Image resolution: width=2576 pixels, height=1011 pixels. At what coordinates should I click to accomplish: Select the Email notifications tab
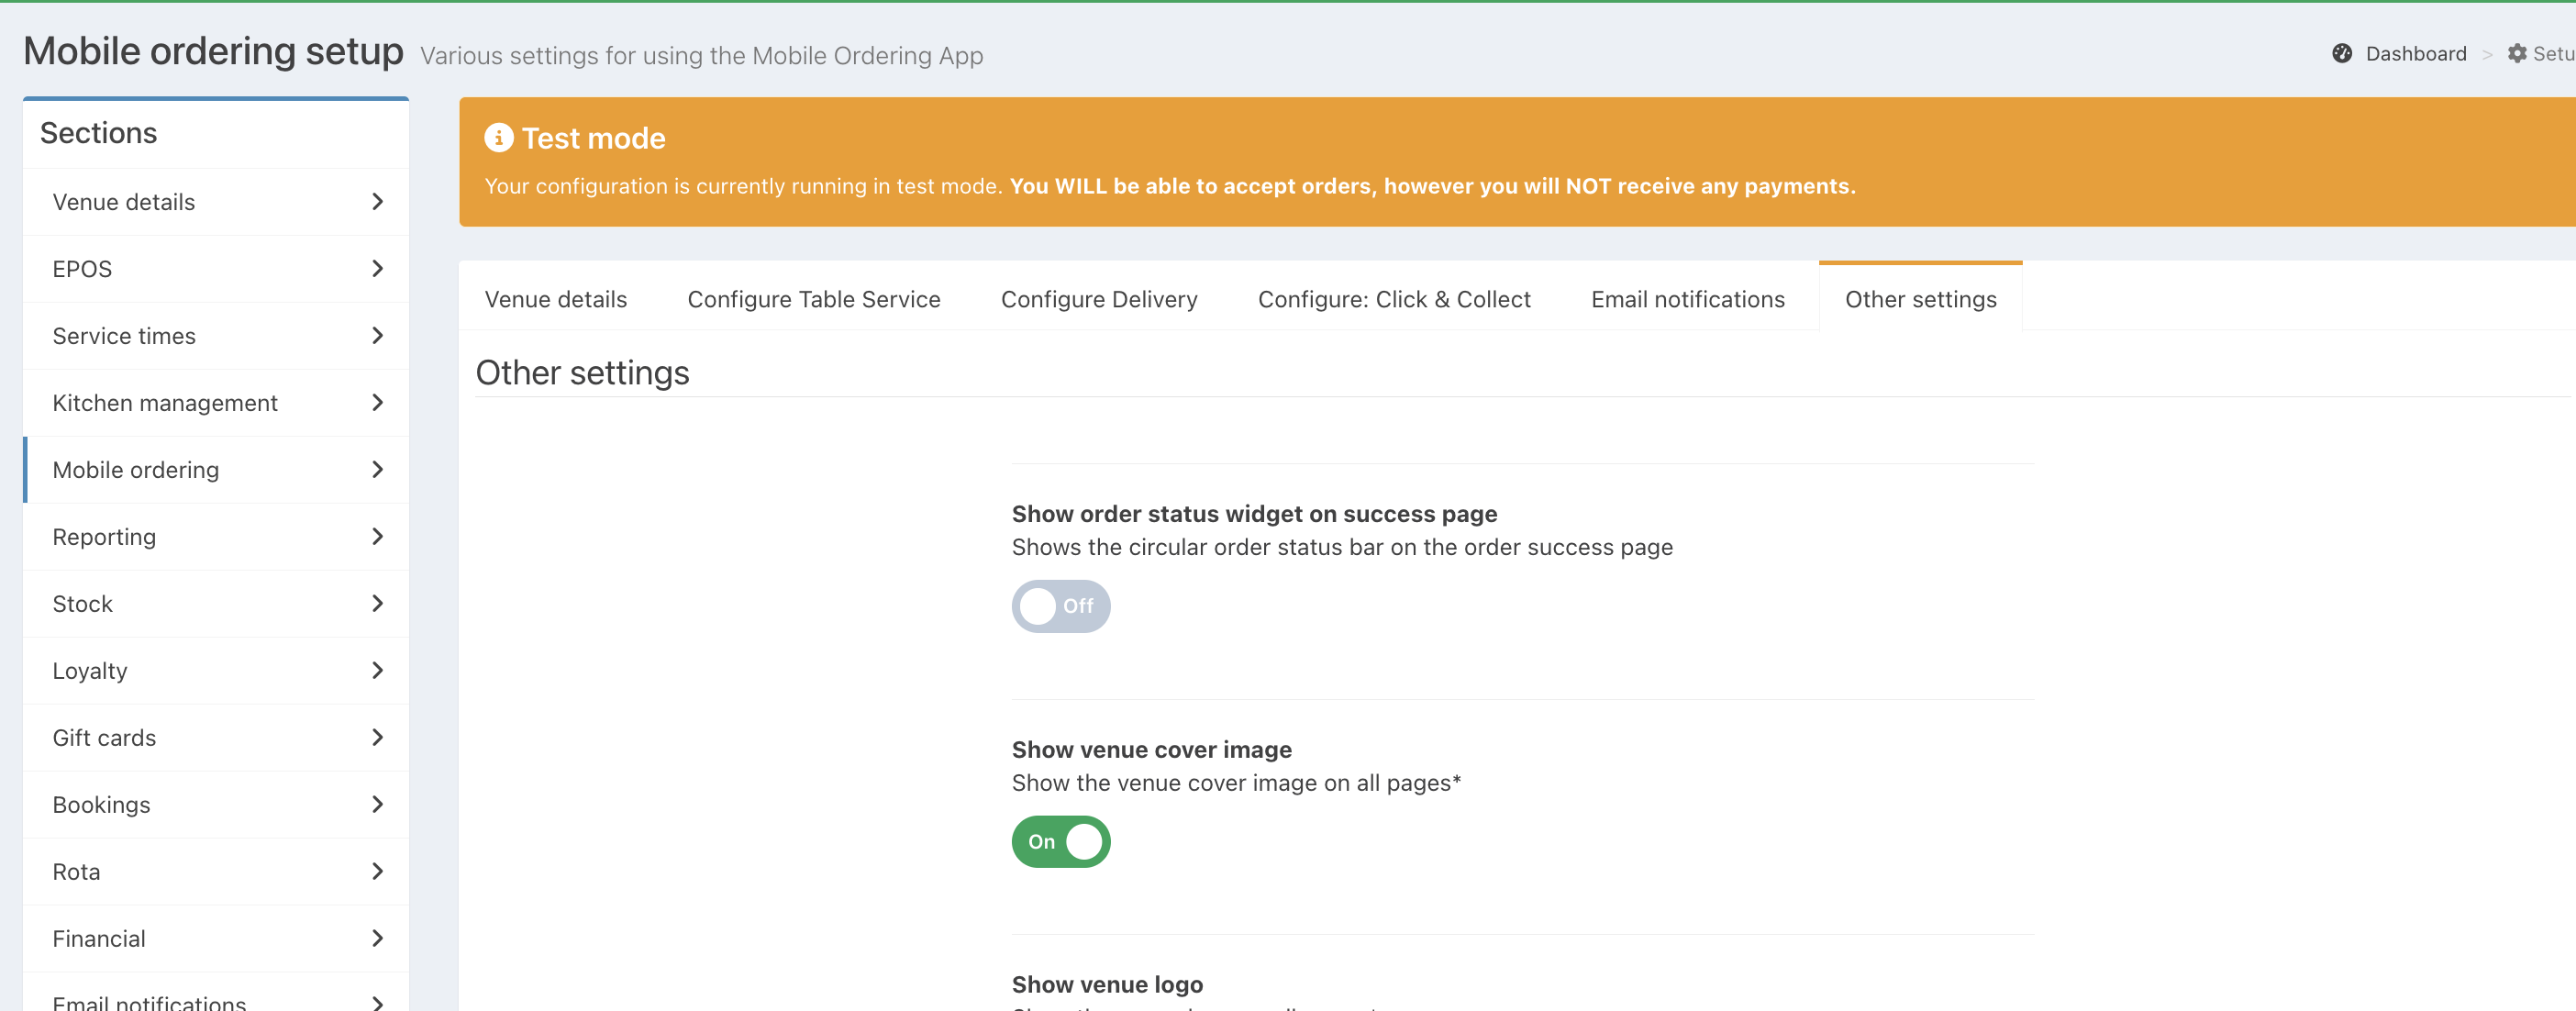pos(1687,299)
